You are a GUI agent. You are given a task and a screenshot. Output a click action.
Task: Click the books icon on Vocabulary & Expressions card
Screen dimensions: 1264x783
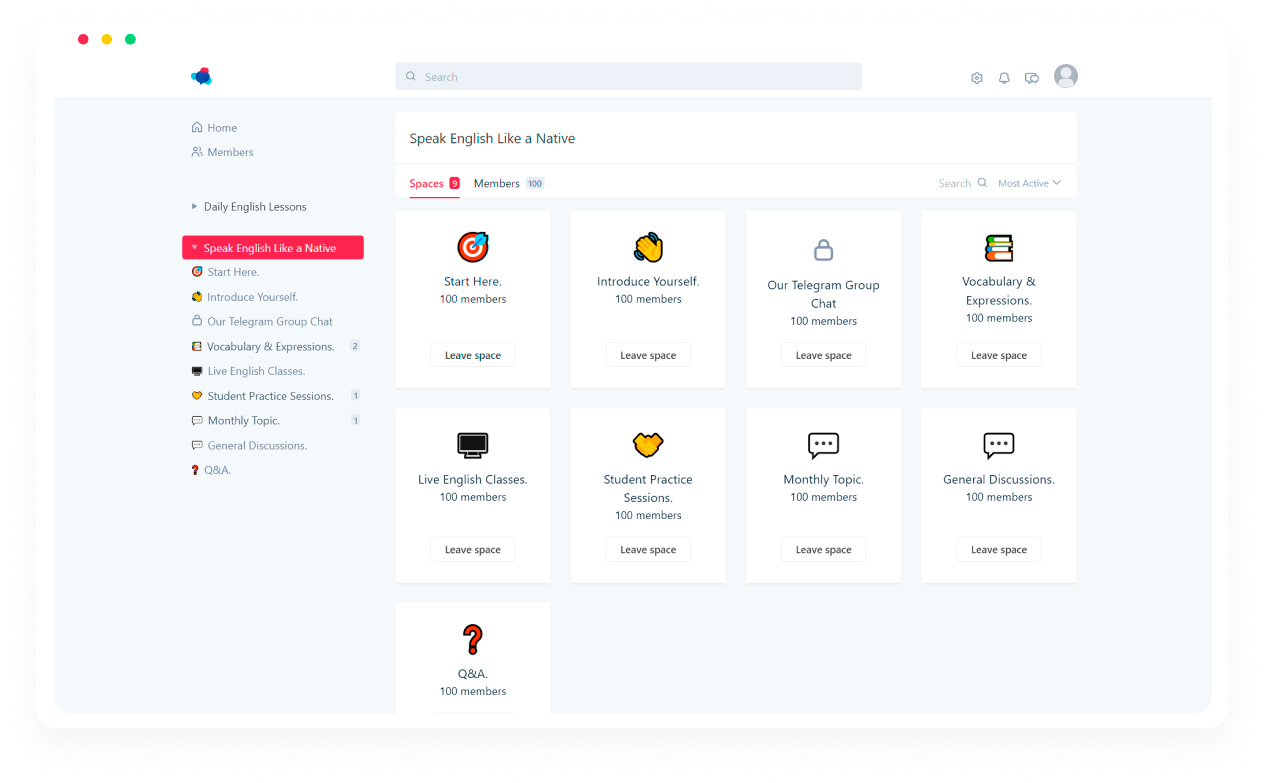click(998, 247)
